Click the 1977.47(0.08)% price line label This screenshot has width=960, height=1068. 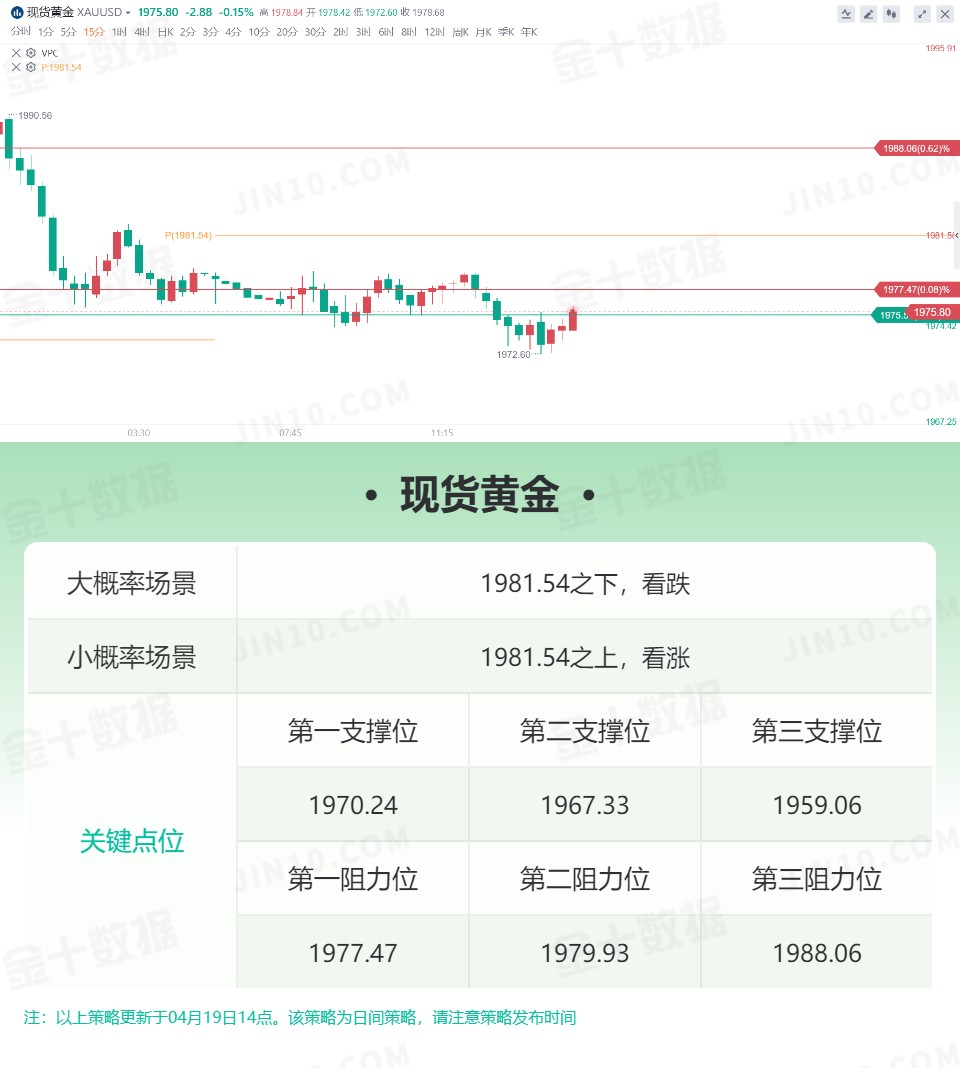click(917, 289)
